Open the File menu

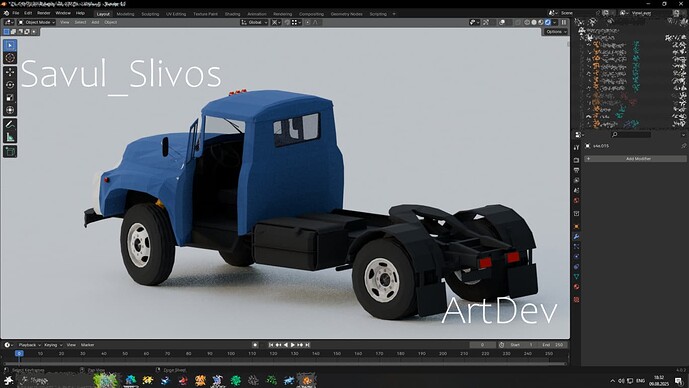(x=16, y=13)
